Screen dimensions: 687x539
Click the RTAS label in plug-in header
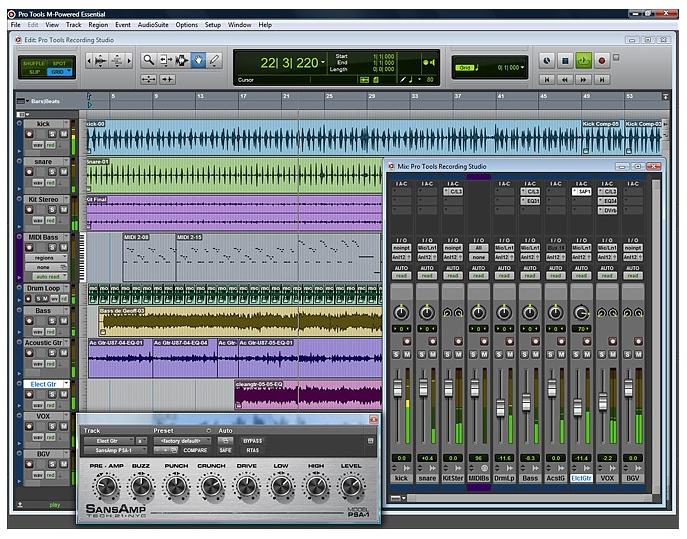[x=252, y=450]
